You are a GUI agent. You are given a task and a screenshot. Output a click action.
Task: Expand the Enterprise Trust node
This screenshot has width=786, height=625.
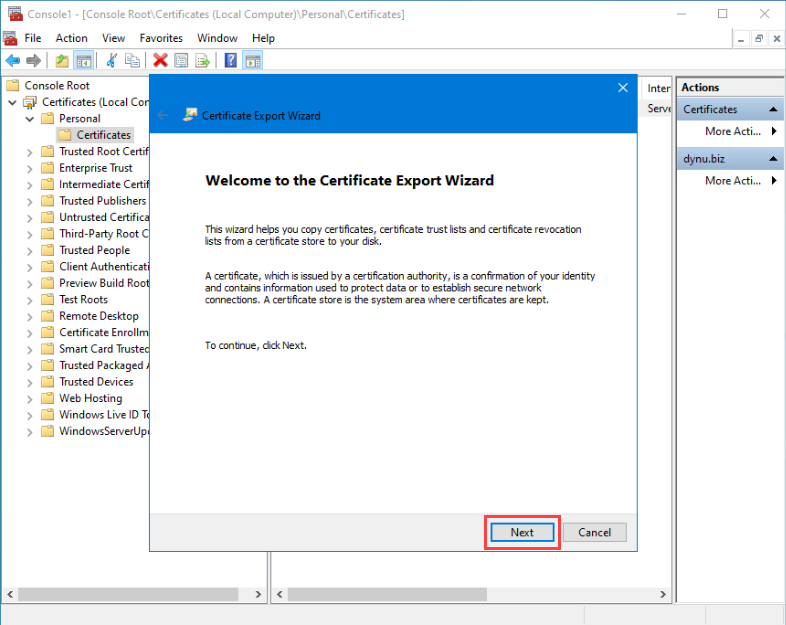30,168
